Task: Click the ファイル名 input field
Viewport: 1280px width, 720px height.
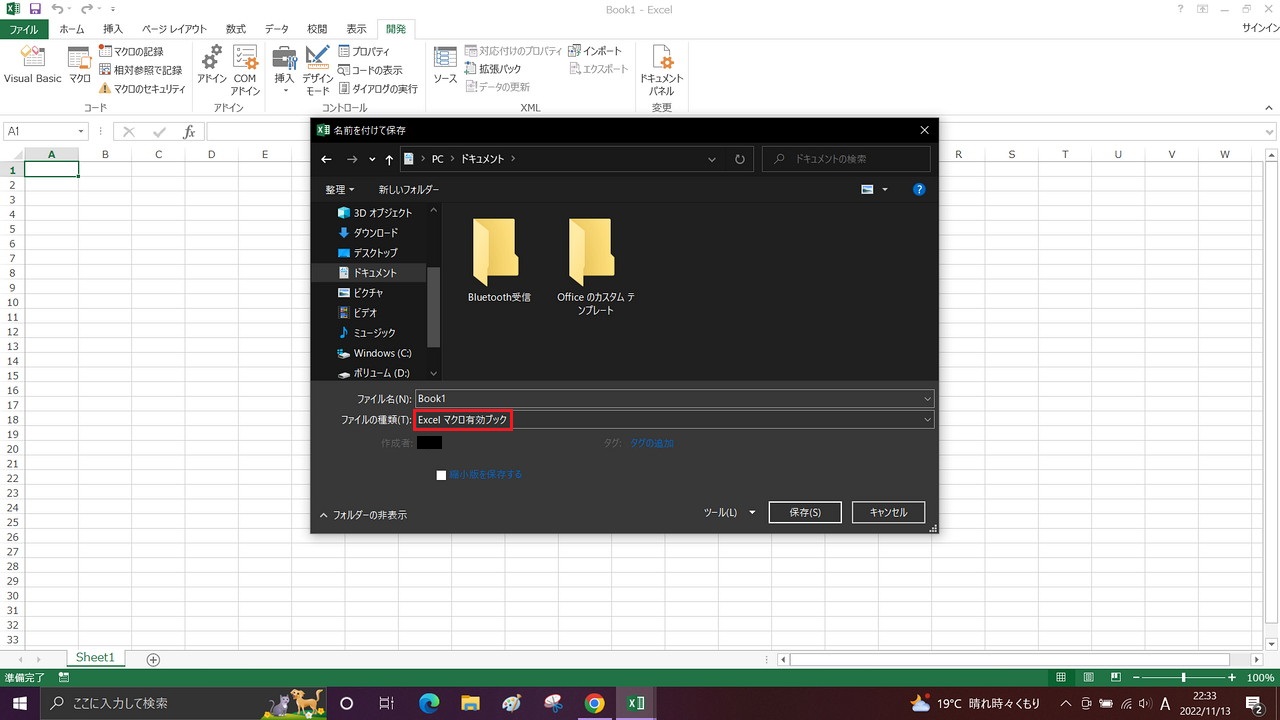Action: [674, 399]
